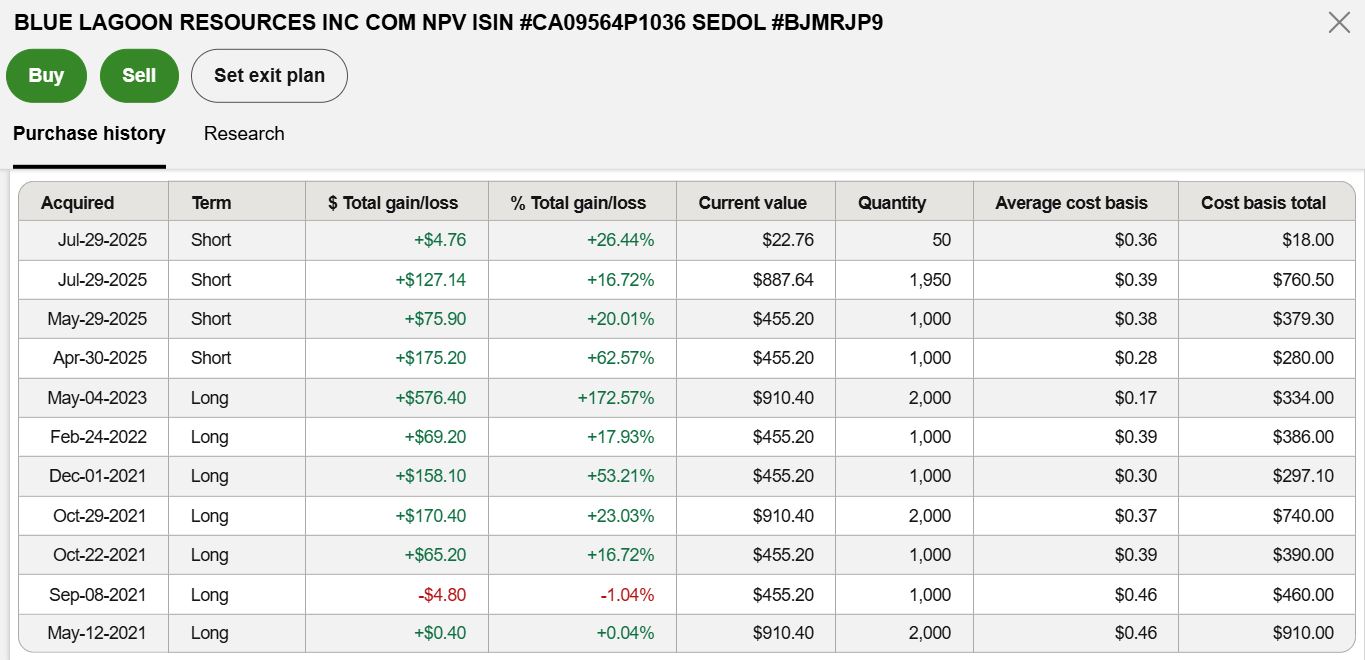The image size is (1365, 660).
Task: Click the Quantity column header
Action: tap(892, 202)
